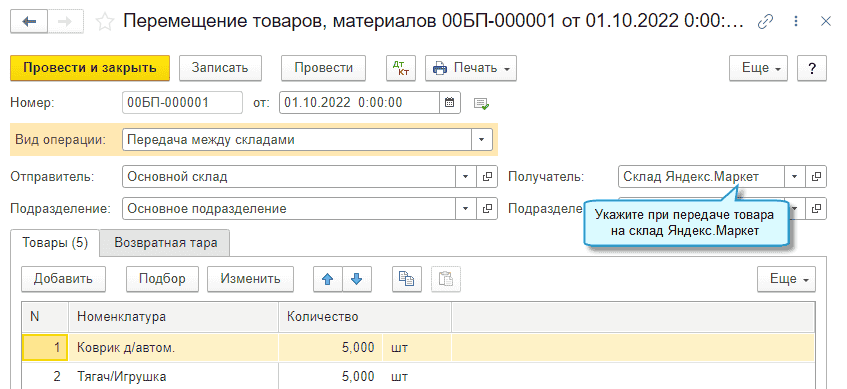
Task: Switch to the Возвратная тара tab
Action: pyautogui.click(x=166, y=243)
